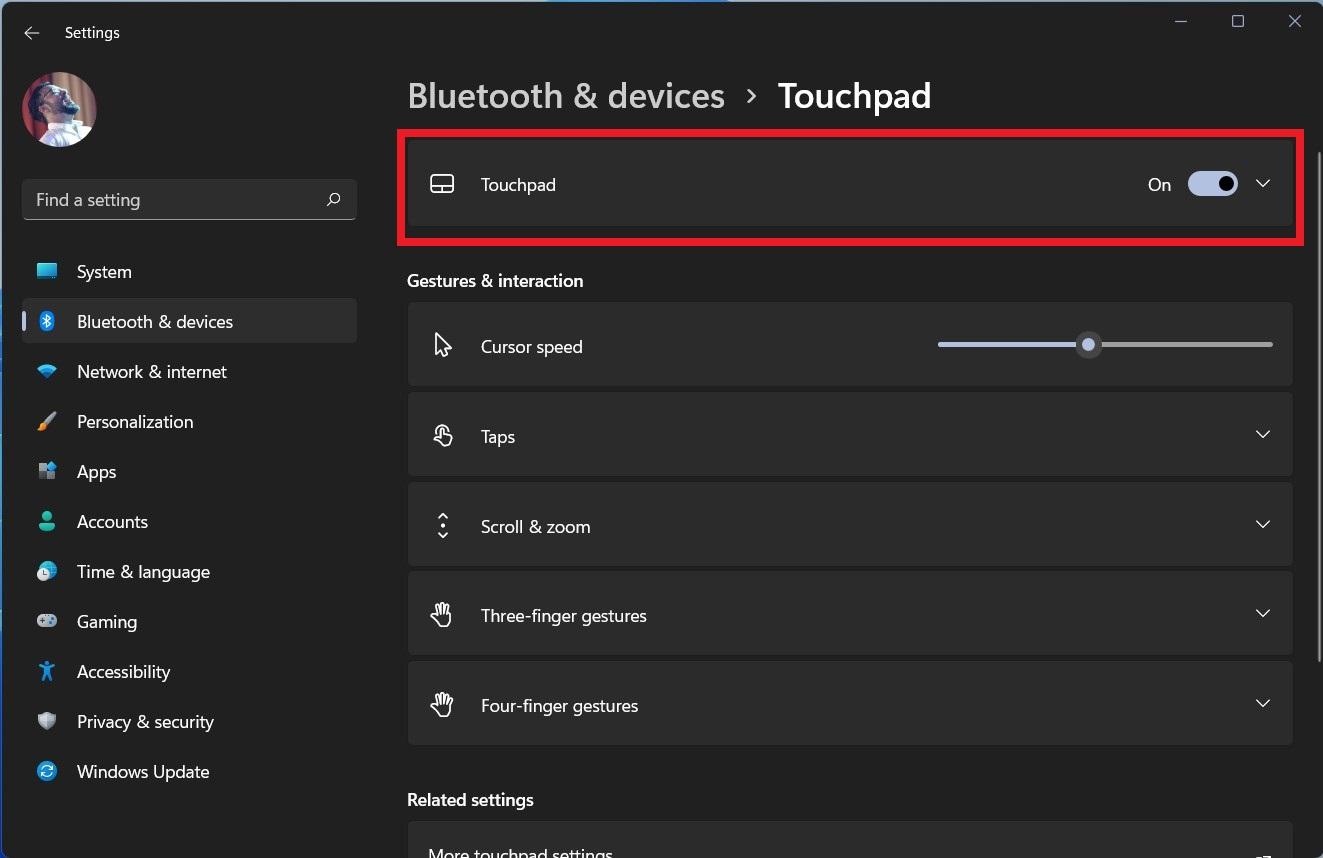Expand the Taps section
This screenshot has width=1323, height=858.
tap(1263, 435)
